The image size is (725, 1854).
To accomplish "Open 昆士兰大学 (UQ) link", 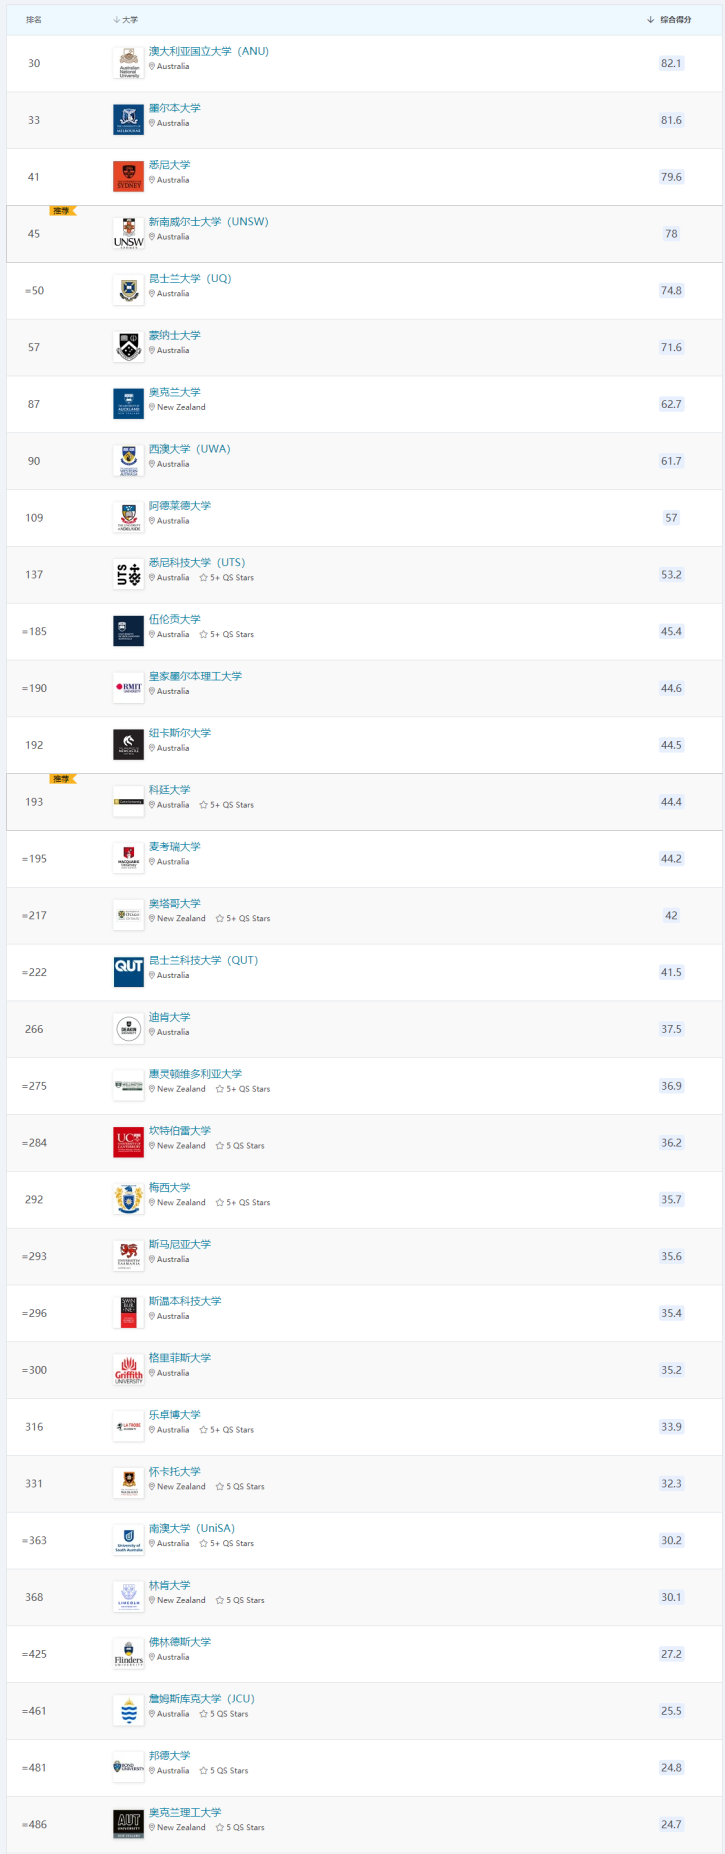I will point(190,278).
